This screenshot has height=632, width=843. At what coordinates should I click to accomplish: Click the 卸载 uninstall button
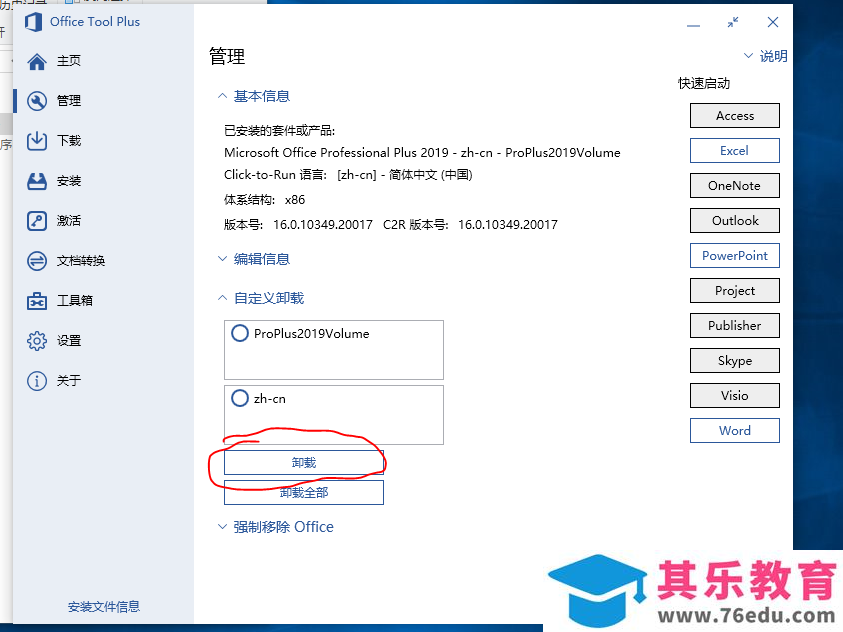pos(304,463)
